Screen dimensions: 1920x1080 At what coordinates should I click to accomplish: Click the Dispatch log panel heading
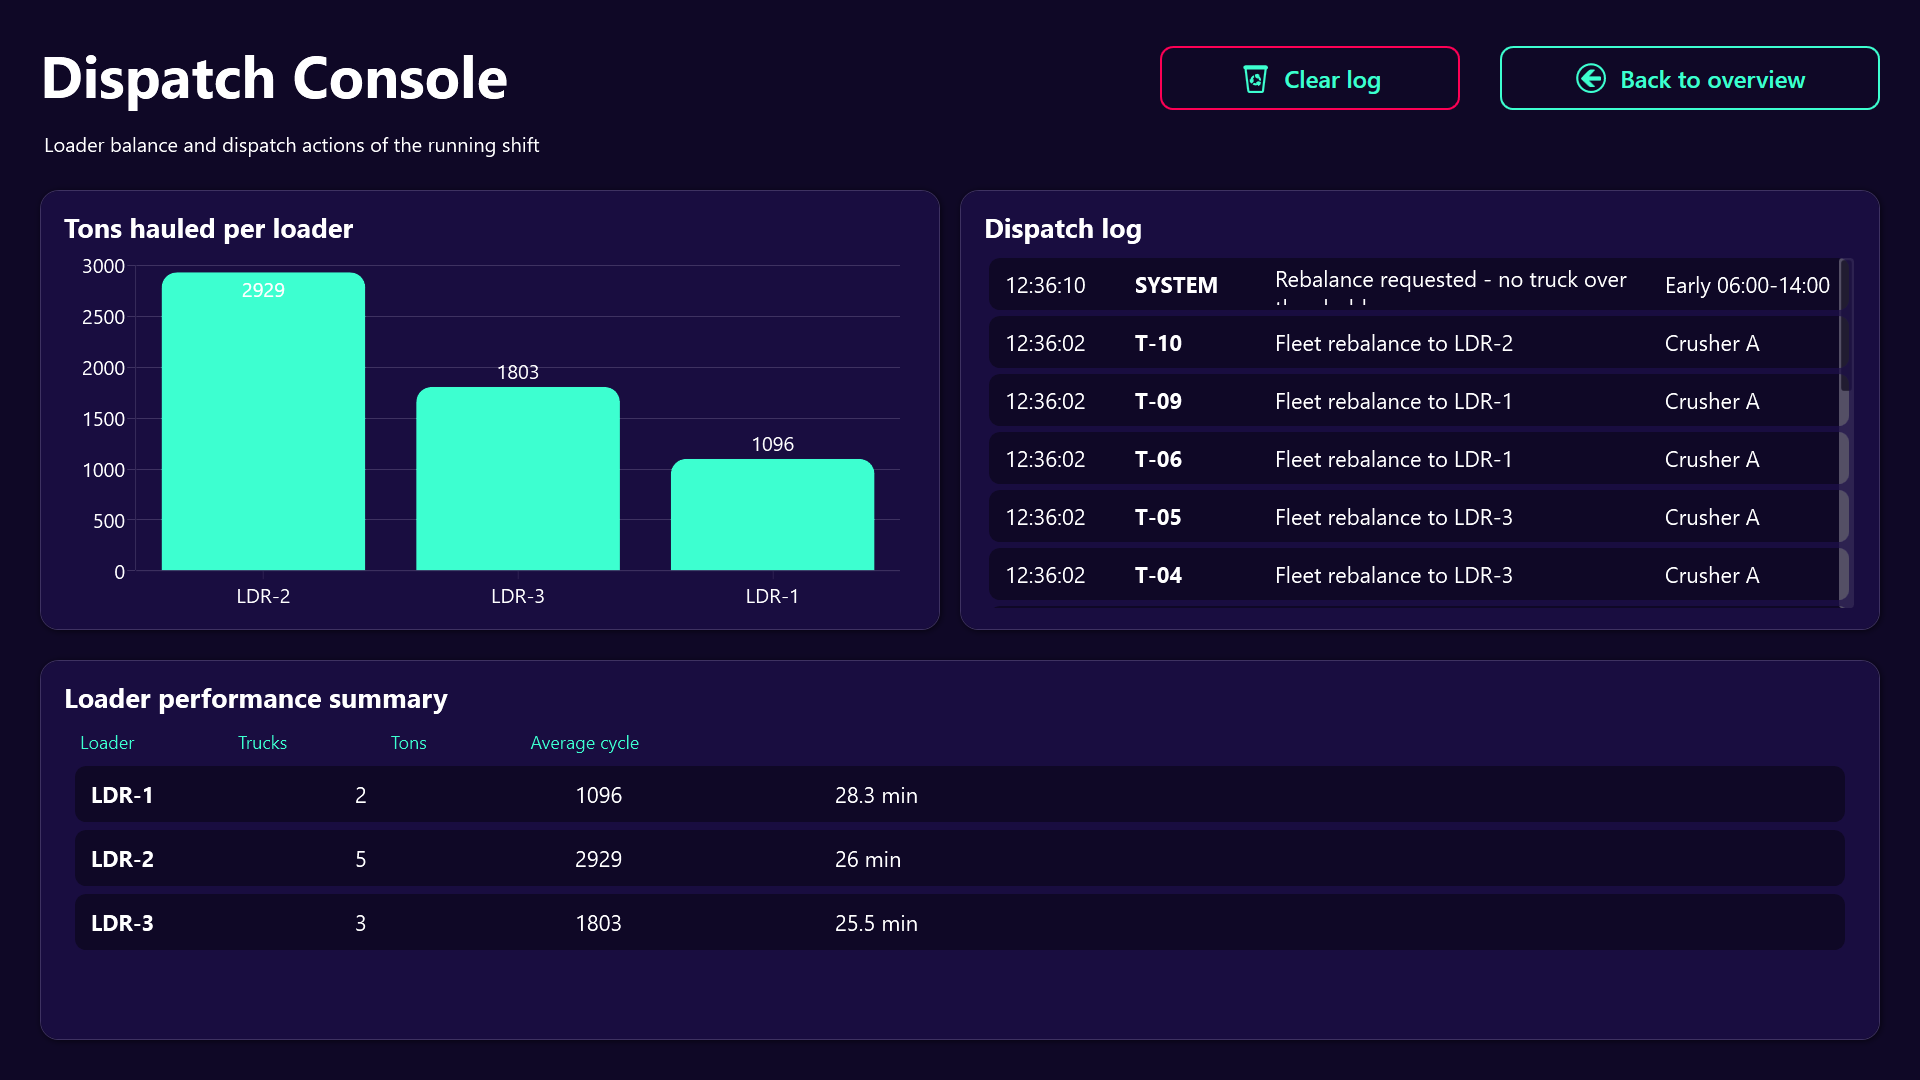click(x=1063, y=229)
